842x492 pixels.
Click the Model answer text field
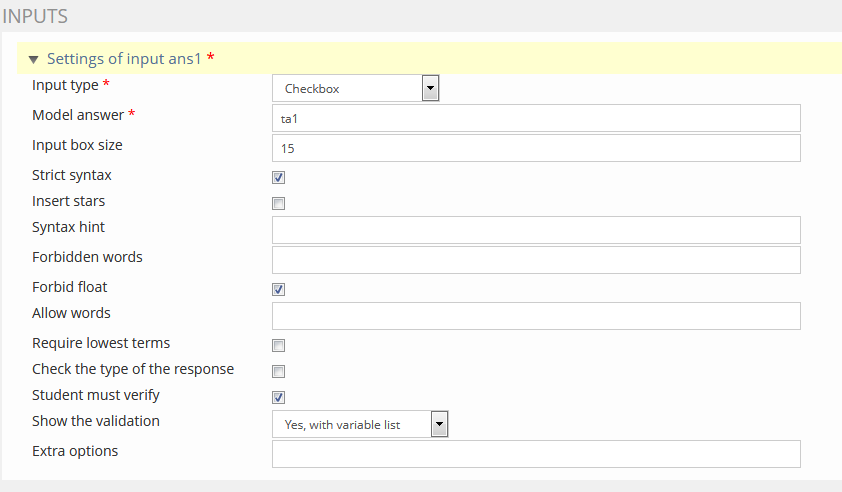536,118
